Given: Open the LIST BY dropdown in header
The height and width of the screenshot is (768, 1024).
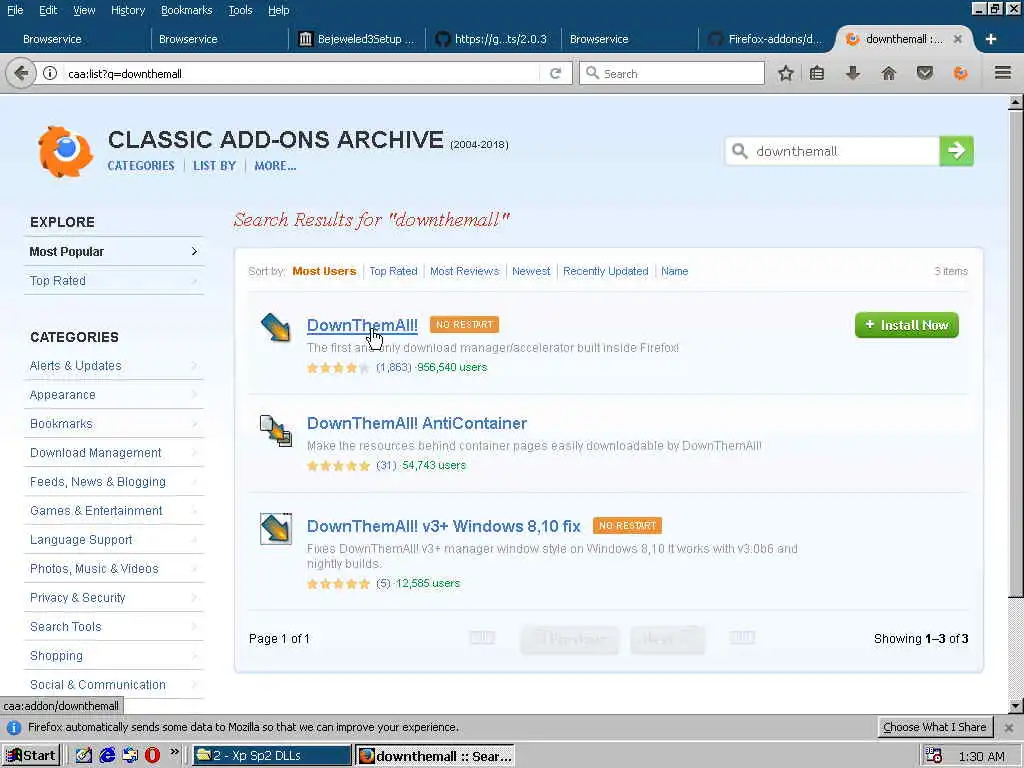Looking at the screenshot, I should pyautogui.click(x=214, y=166).
